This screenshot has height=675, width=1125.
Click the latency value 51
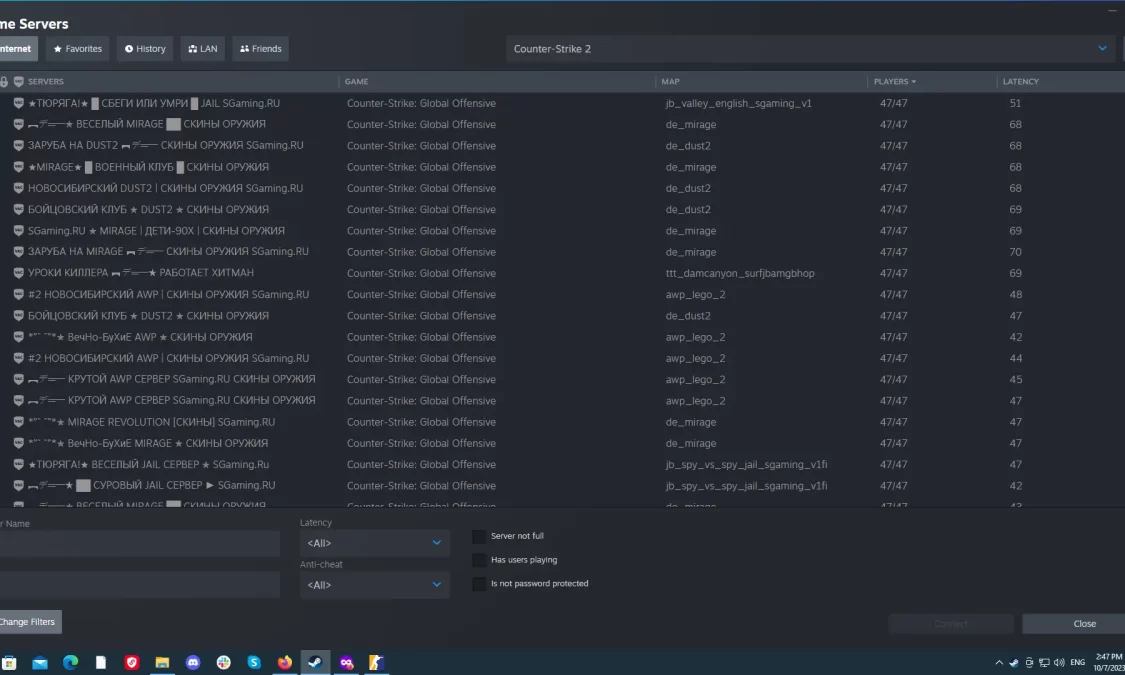[x=1015, y=103]
